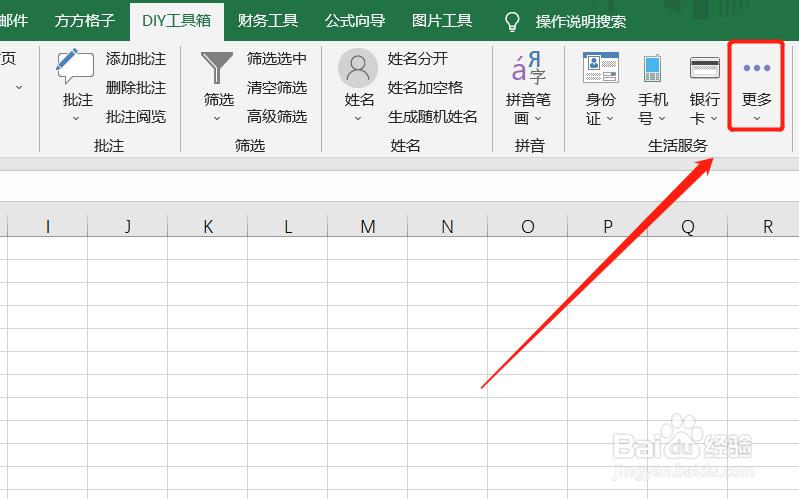The width and height of the screenshot is (799, 499).
Task: Expand the 手机号 dropdown arrow
Action: click(662, 119)
